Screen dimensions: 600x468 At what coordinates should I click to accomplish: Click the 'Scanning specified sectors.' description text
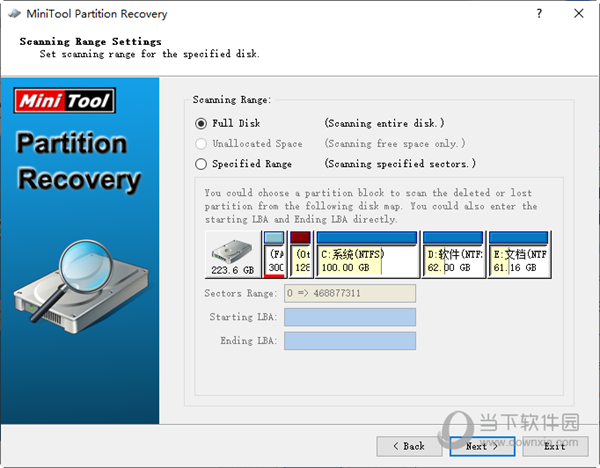coord(400,164)
